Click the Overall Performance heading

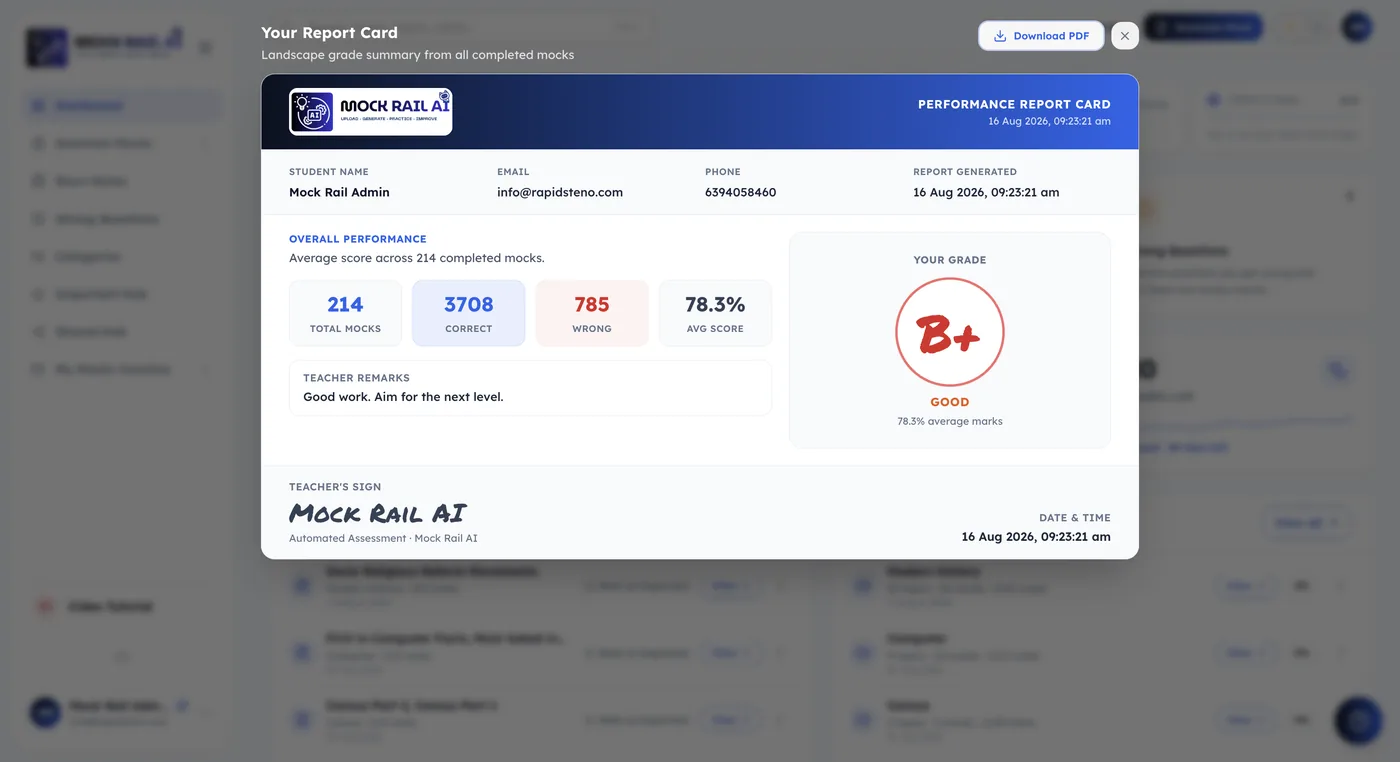pos(358,239)
